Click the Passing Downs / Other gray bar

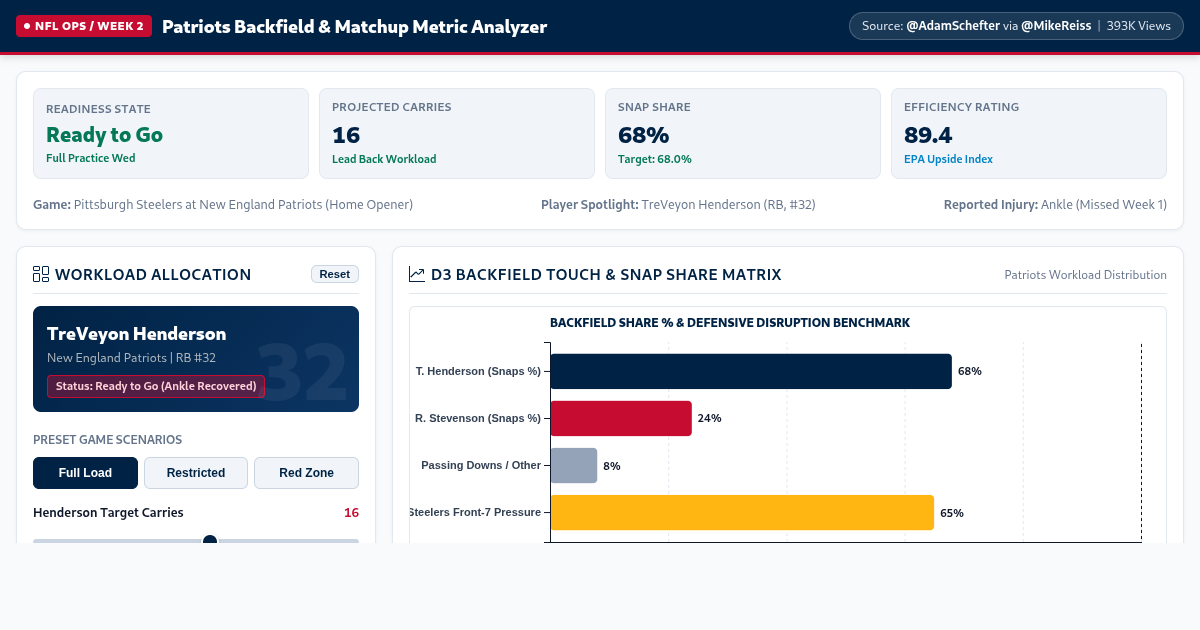pos(574,466)
